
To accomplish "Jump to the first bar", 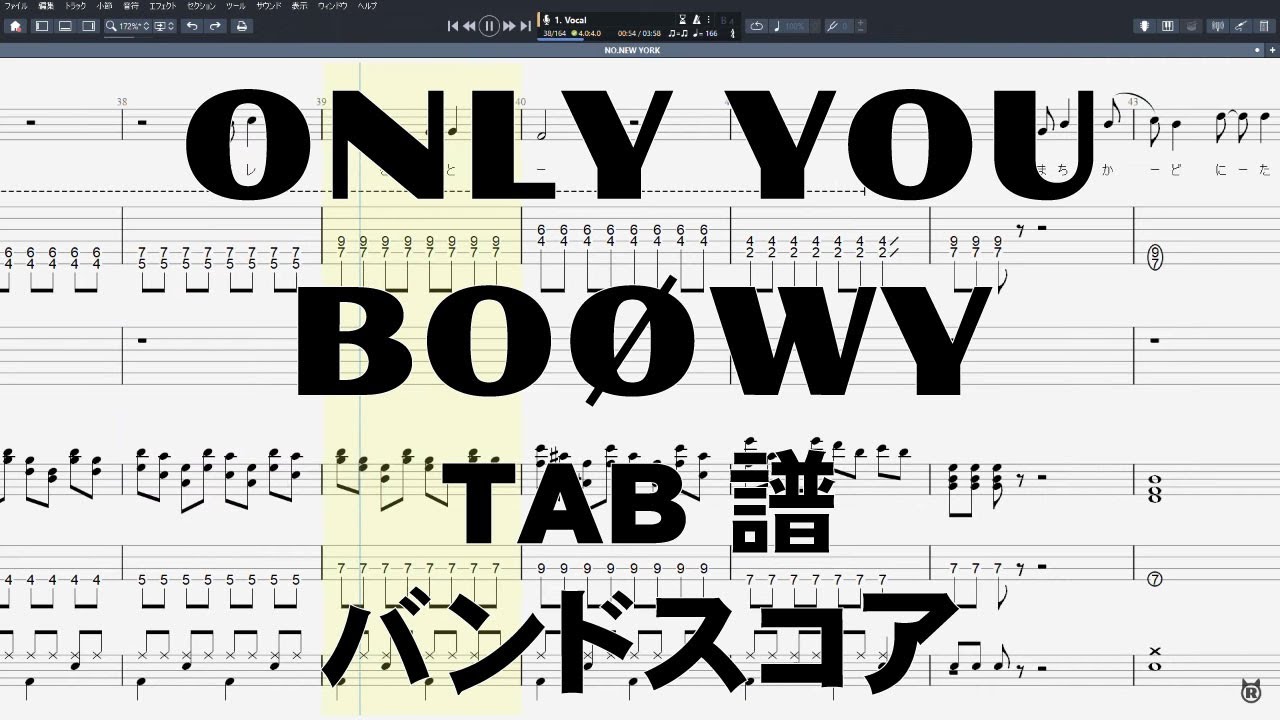I will pos(453,26).
